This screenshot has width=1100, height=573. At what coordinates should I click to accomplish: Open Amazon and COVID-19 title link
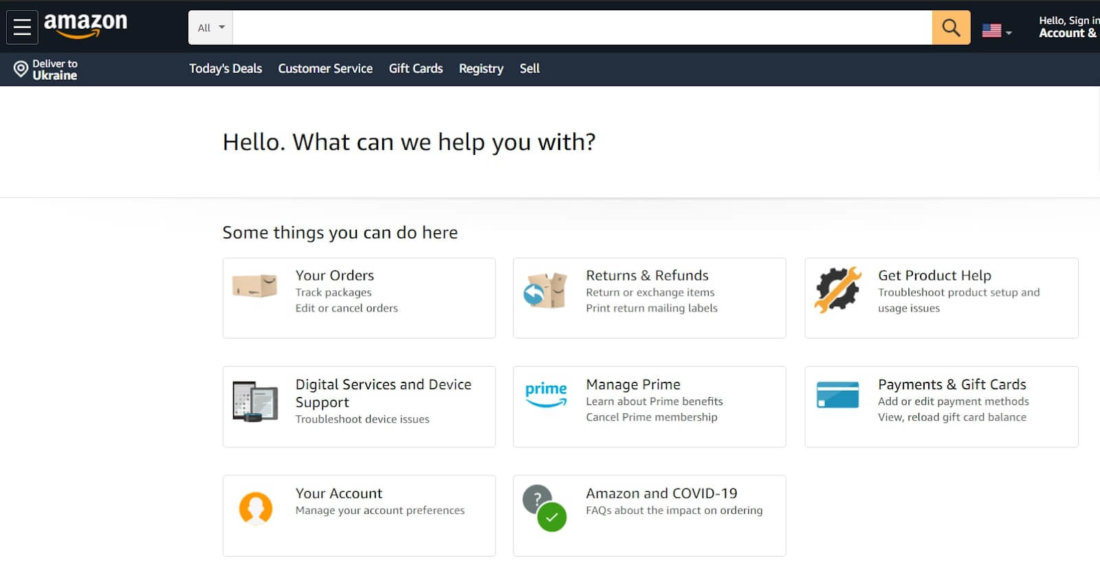(661, 493)
